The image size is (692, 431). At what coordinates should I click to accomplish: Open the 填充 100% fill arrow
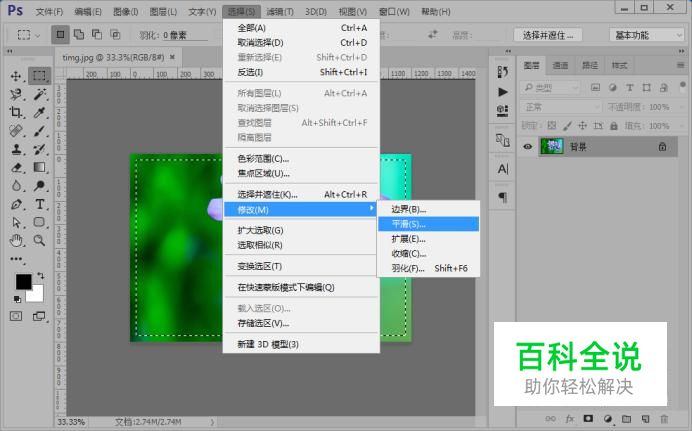pyautogui.click(x=681, y=126)
